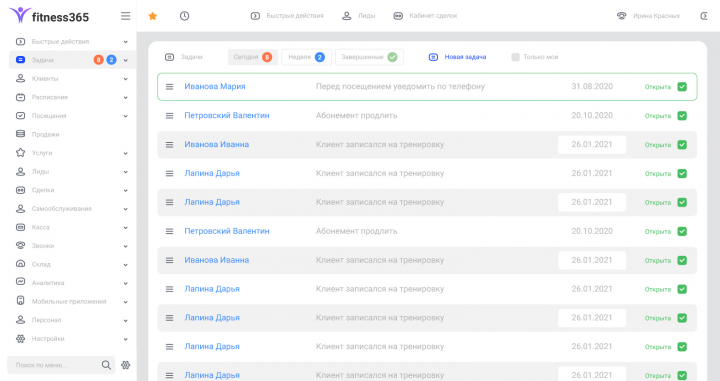Click drag handle icon on Иванова Мария row

point(169,87)
